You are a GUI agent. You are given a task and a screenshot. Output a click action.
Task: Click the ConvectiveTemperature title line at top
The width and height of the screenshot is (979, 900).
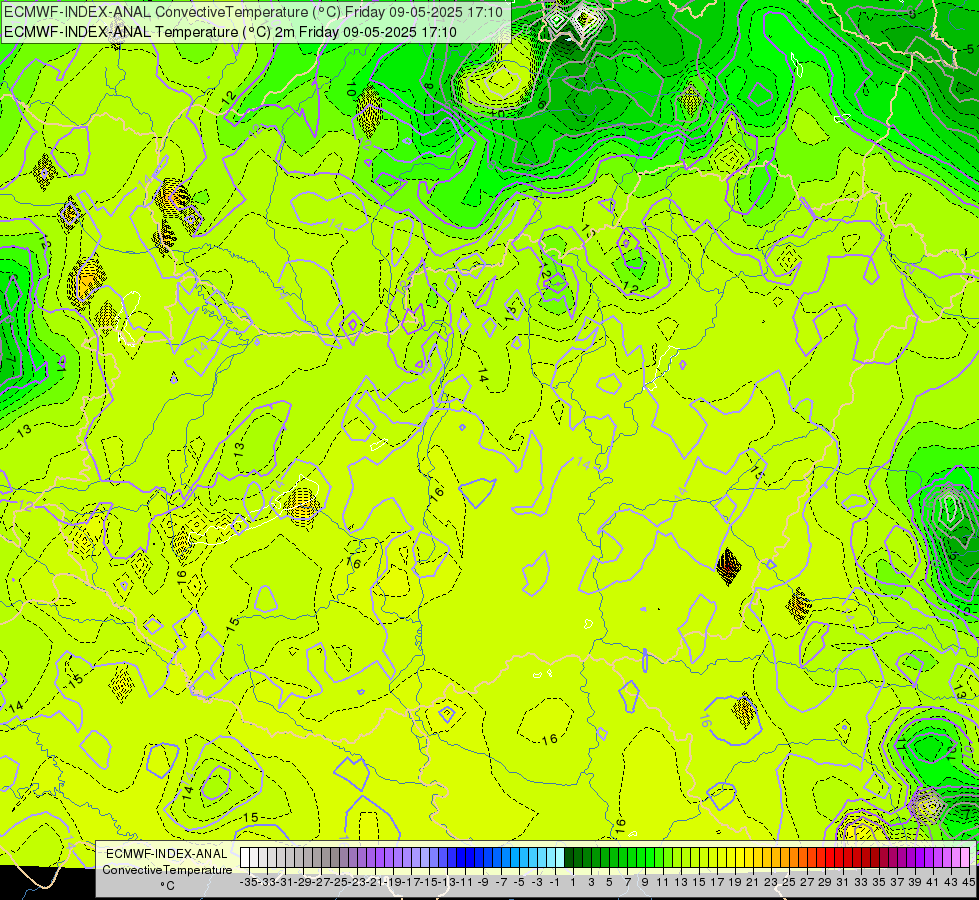click(x=253, y=12)
